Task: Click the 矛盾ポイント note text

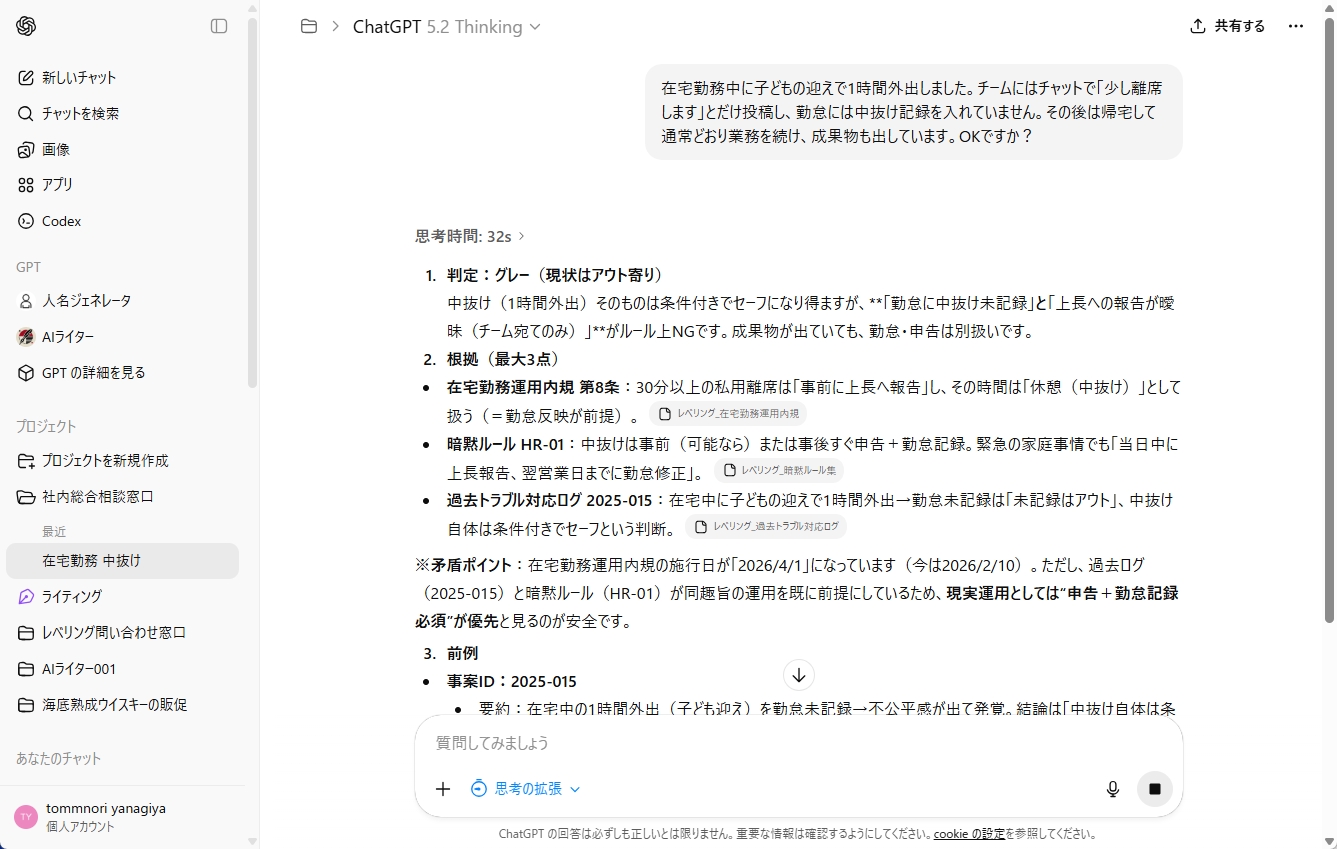Action: click(797, 593)
